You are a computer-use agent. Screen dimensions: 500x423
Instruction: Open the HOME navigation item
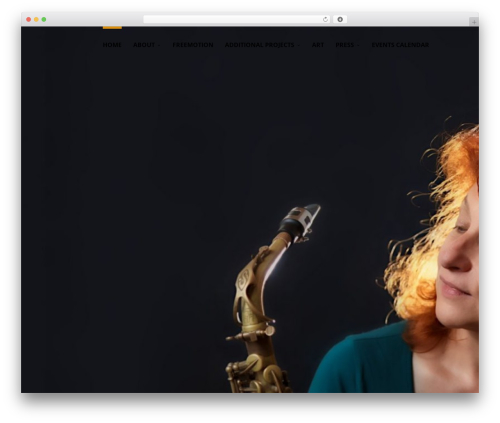pyautogui.click(x=112, y=45)
